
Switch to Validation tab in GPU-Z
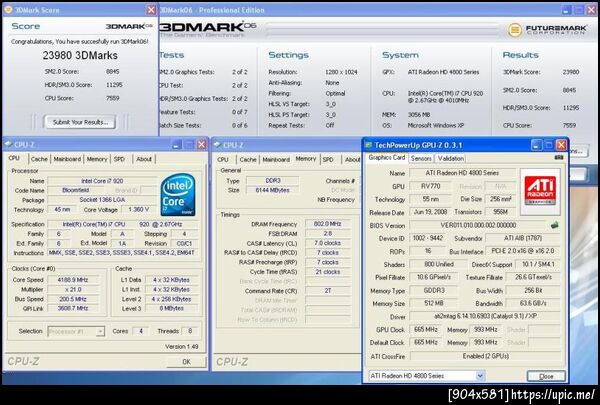point(451,158)
